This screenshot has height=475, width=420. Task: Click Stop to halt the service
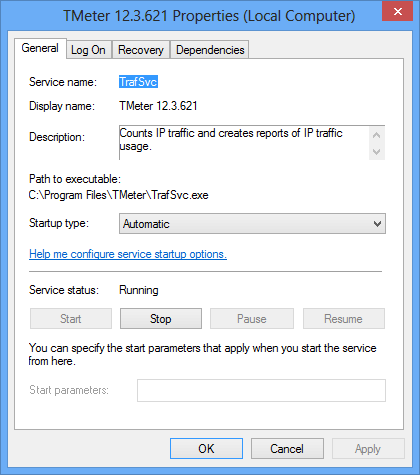pos(161,319)
